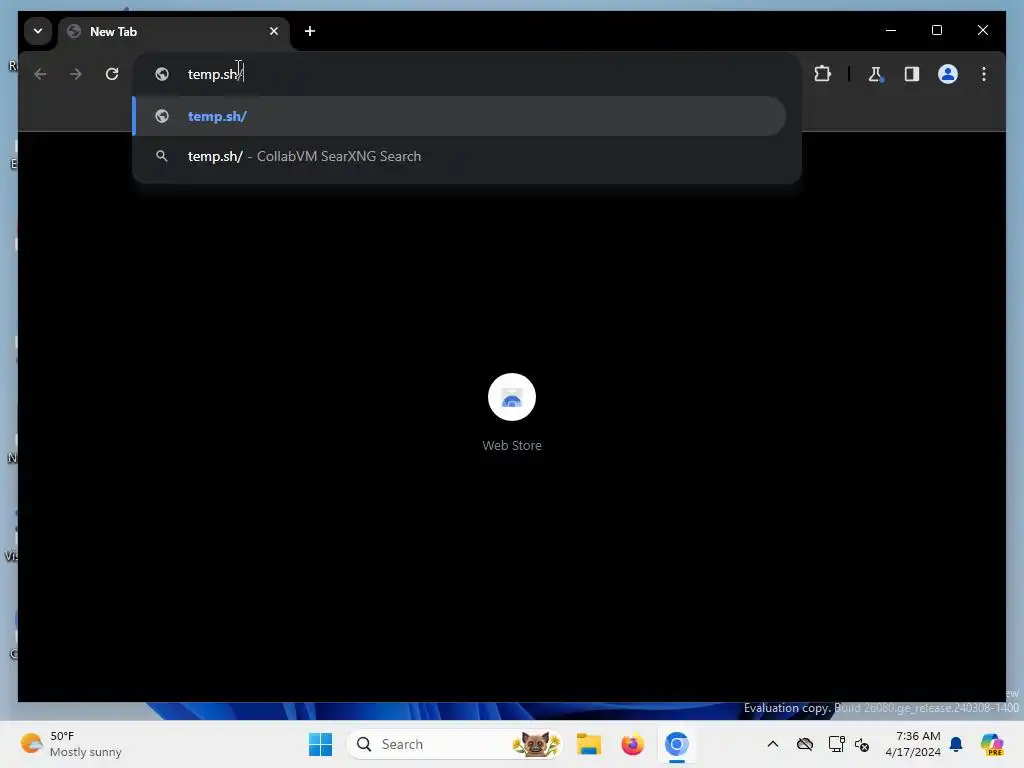The width and height of the screenshot is (1024, 768).
Task: Click the search highlight image in taskbar
Action: click(536, 744)
